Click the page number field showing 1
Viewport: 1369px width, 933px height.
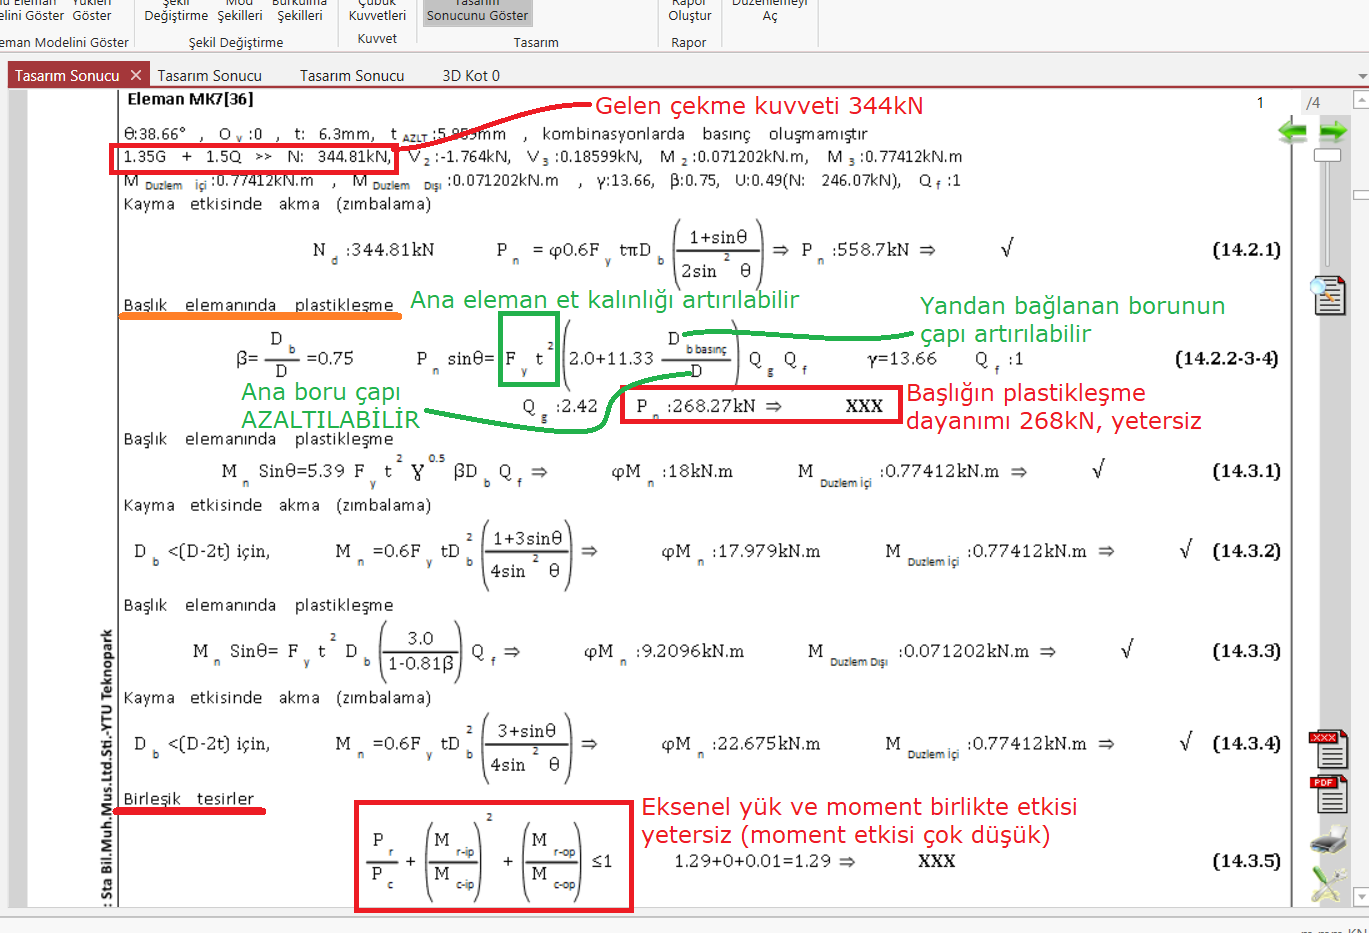(x=1260, y=103)
